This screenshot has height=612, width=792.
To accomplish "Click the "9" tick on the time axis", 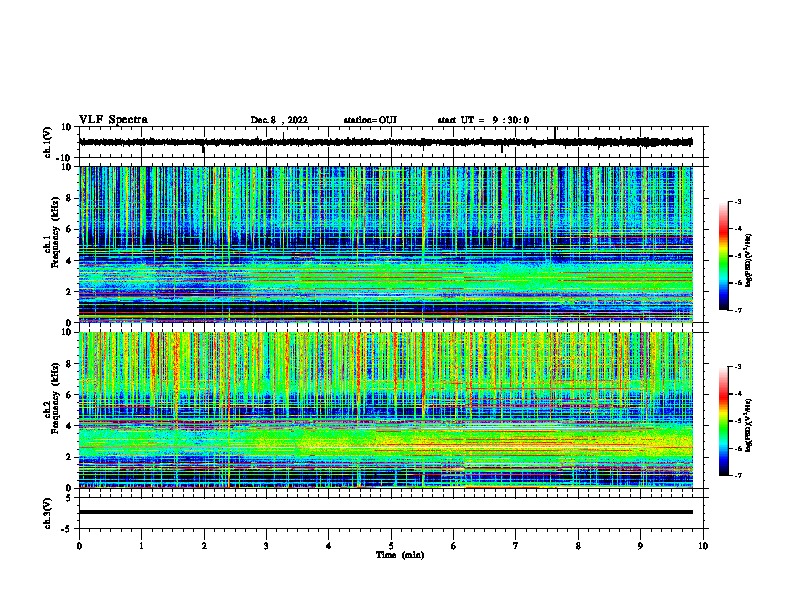I will tap(640, 546).
